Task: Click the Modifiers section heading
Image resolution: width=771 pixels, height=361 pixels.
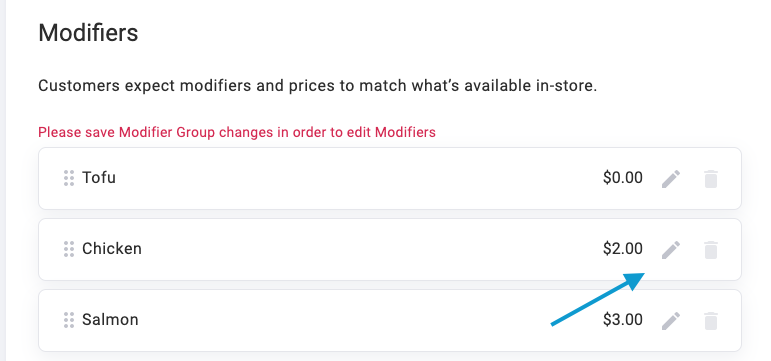Action: click(88, 33)
